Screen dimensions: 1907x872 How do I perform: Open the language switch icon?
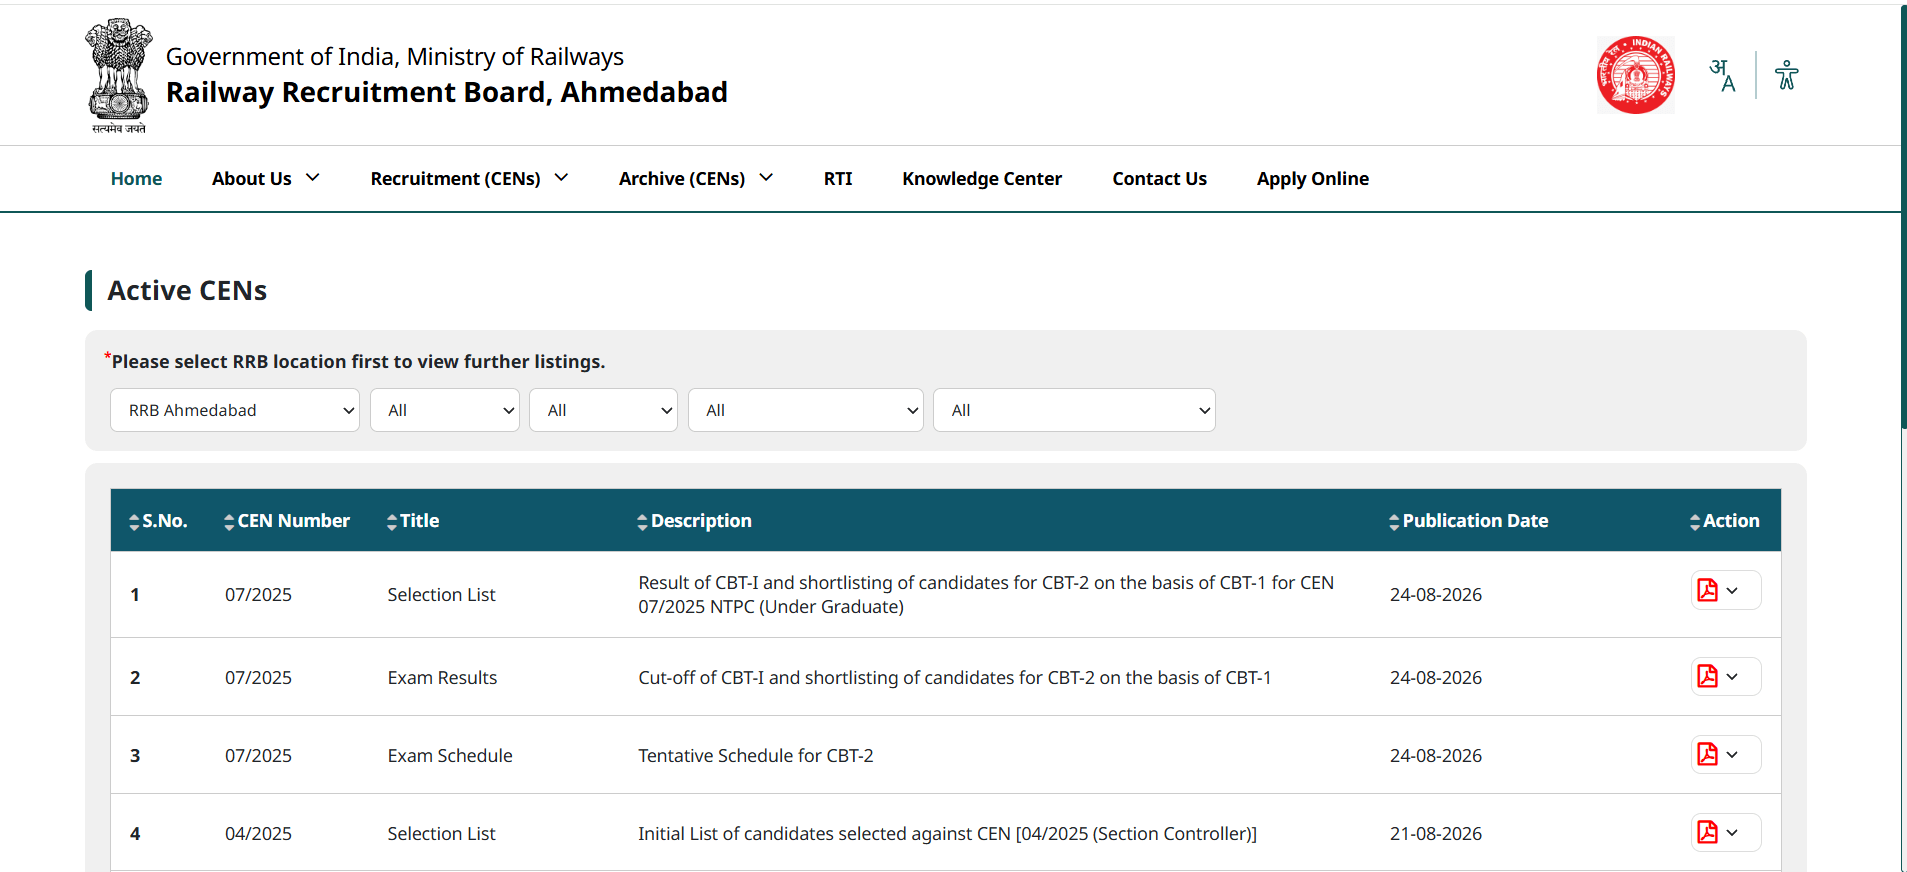(1722, 75)
